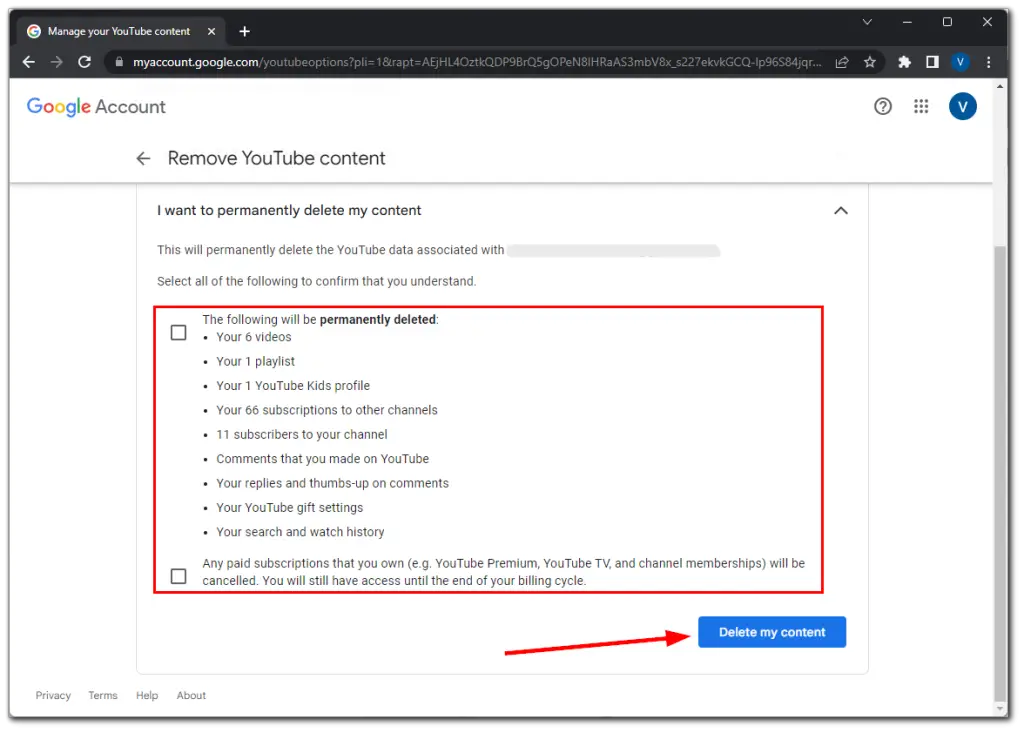Open the Chrome extensions puzzle icon
This screenshot has height=733, width=1024.
pyautogui.click(x=903, y=62)
